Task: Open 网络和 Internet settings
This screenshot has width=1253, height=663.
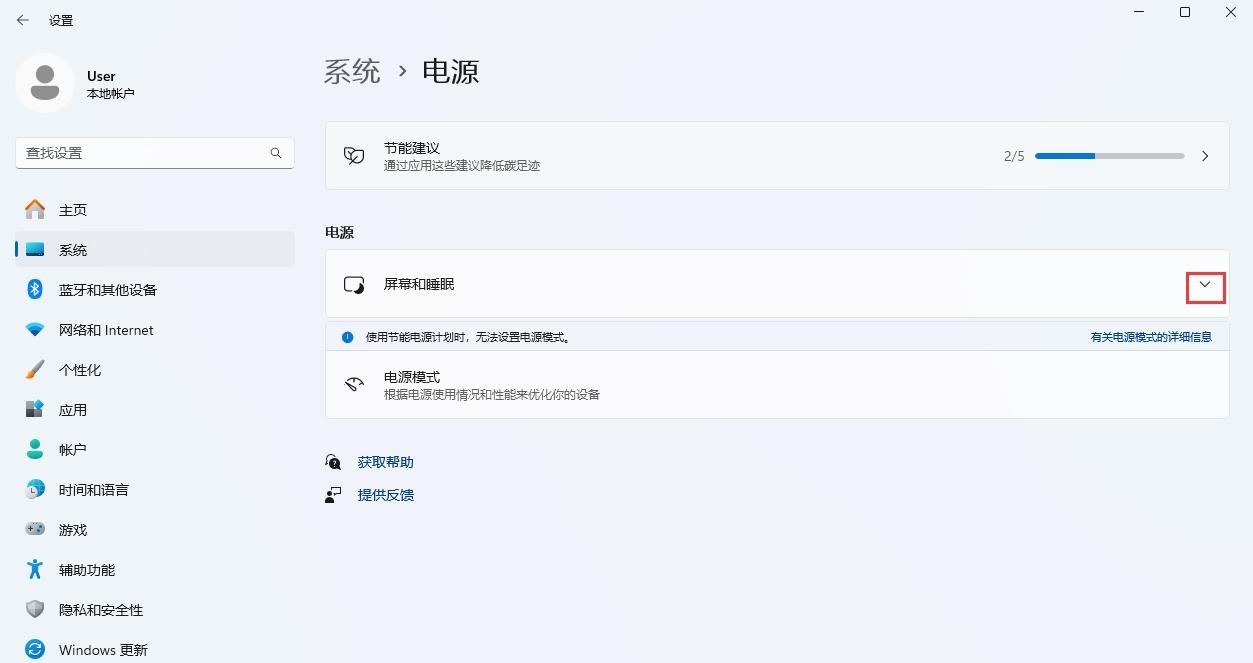Action: [106, 329]
